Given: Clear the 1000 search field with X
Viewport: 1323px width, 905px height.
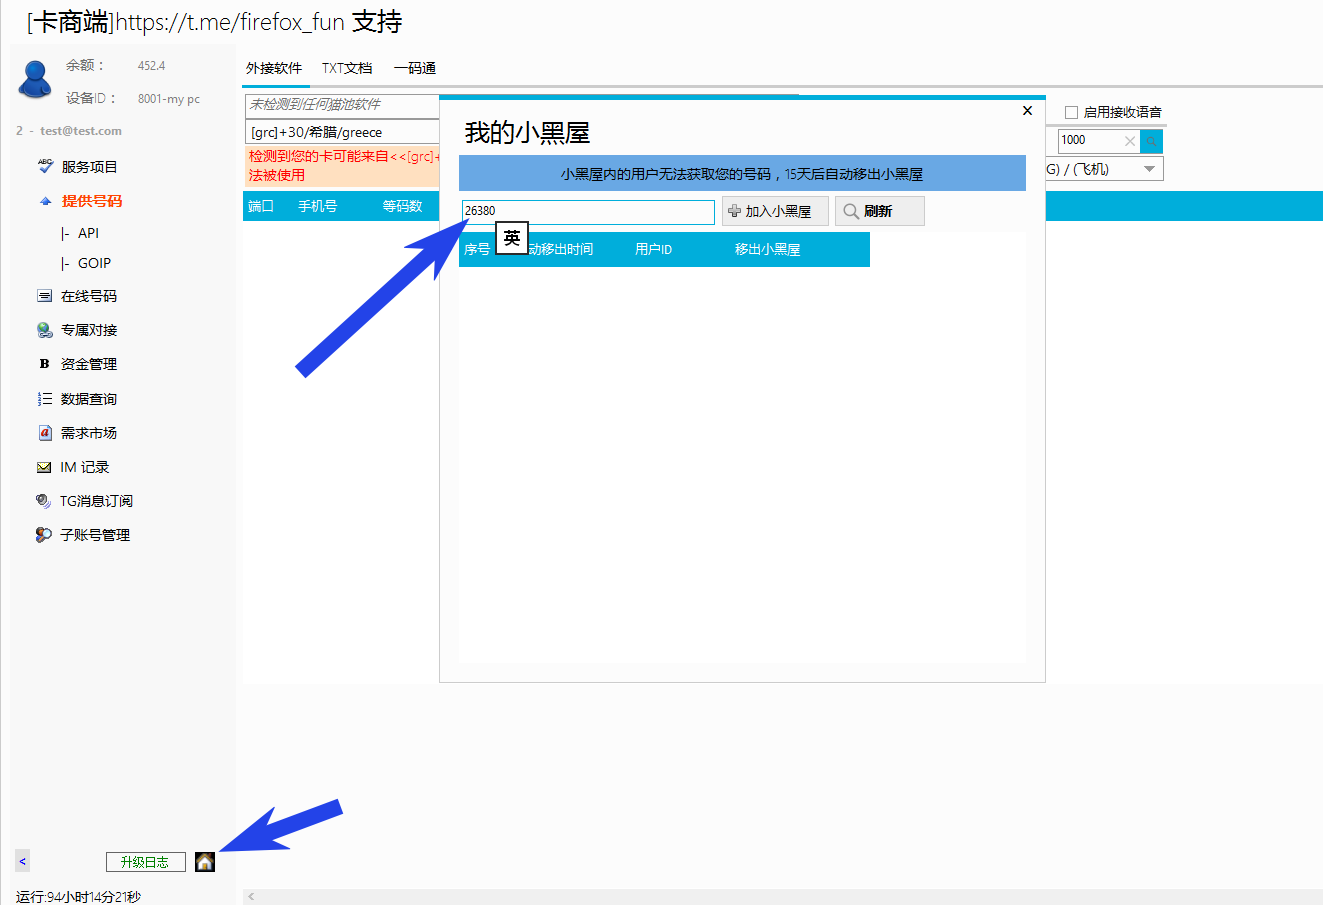Looking at the screenshot, I should 1130,141.
